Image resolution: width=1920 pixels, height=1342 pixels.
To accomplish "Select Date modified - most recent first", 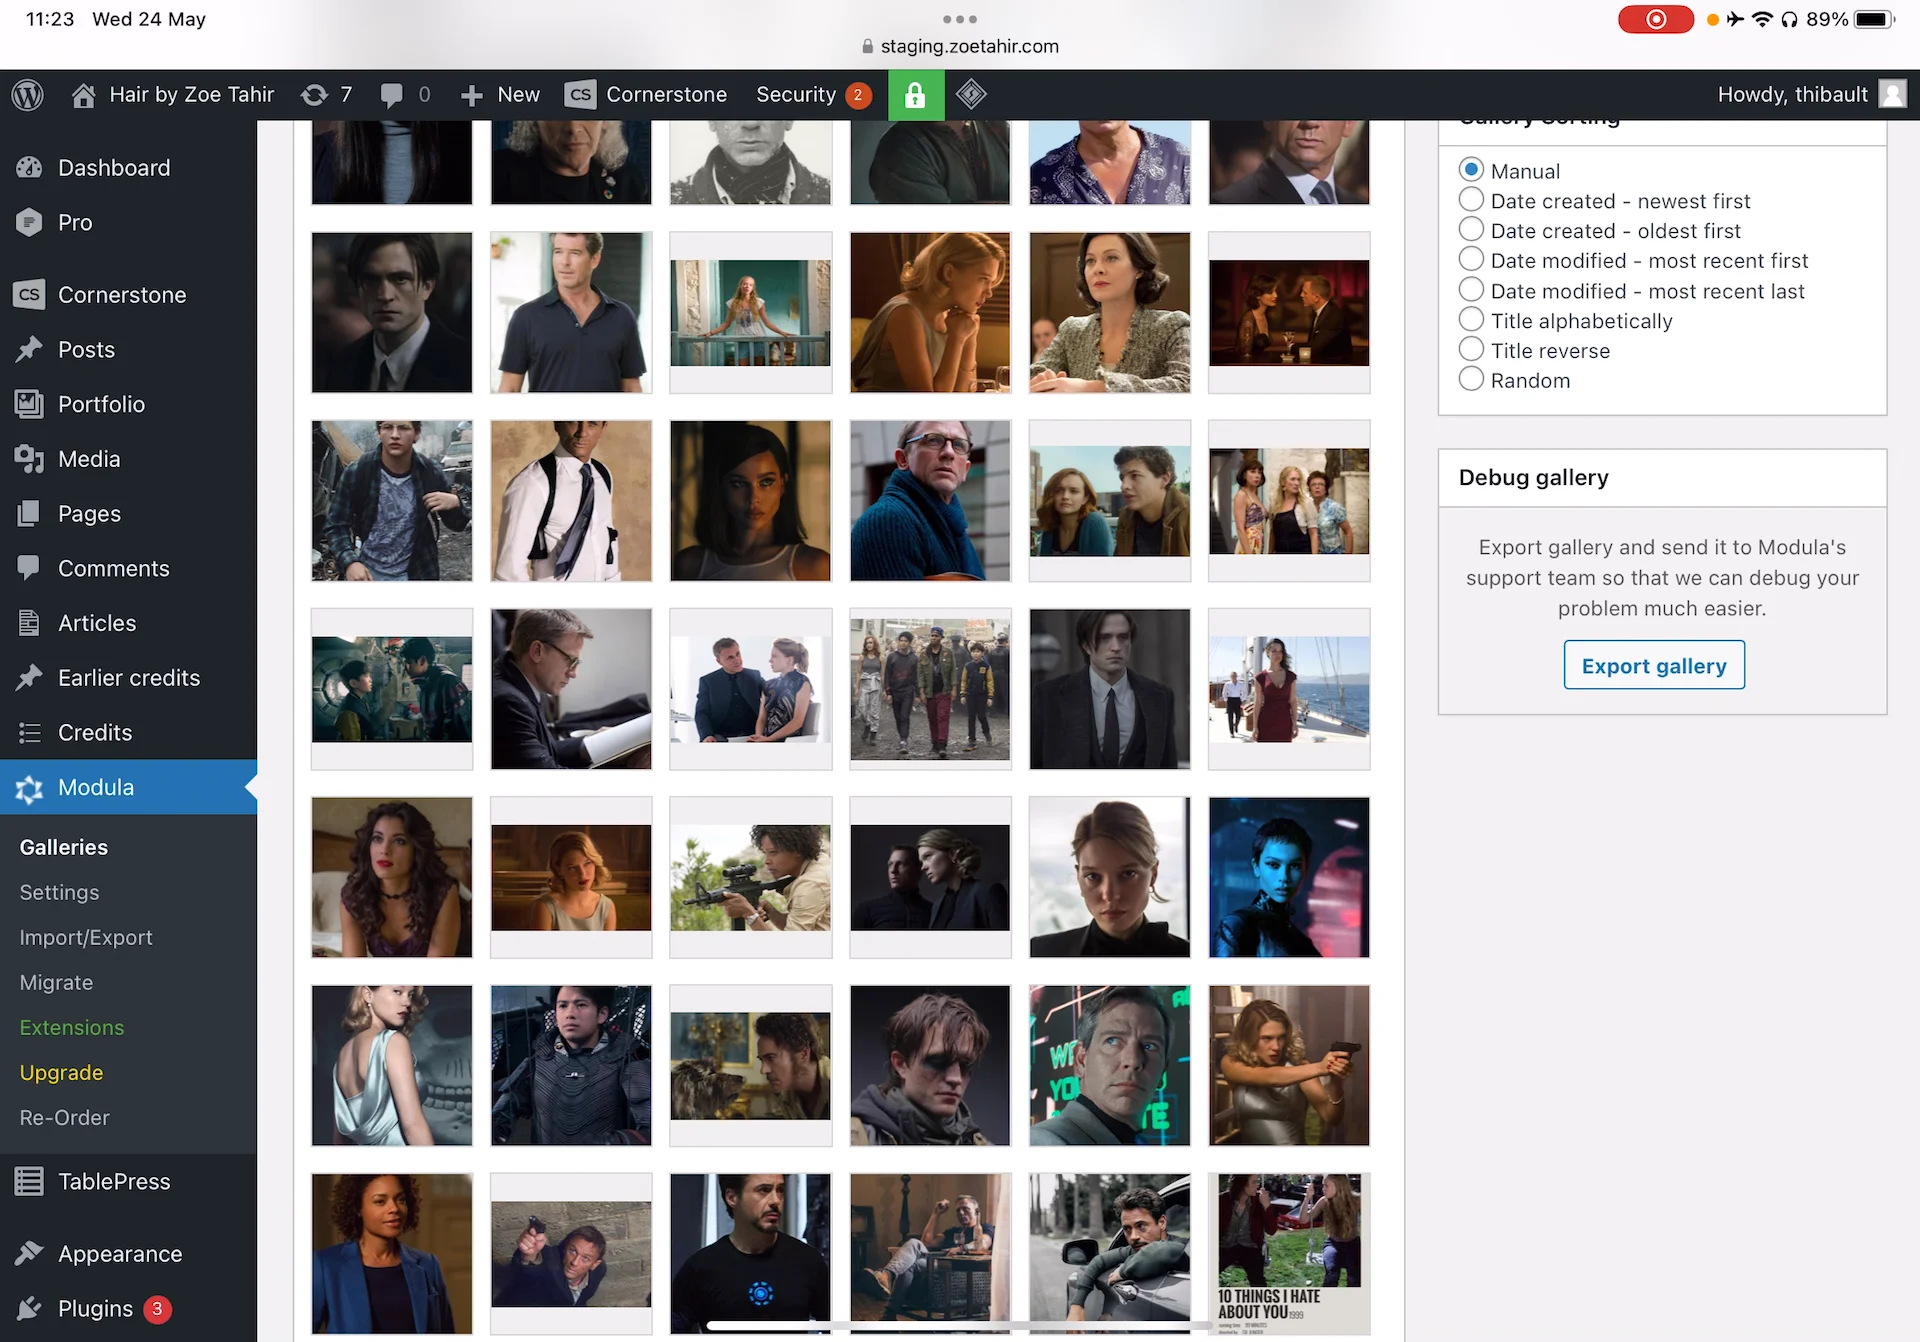I will [x=1471, y=260].
